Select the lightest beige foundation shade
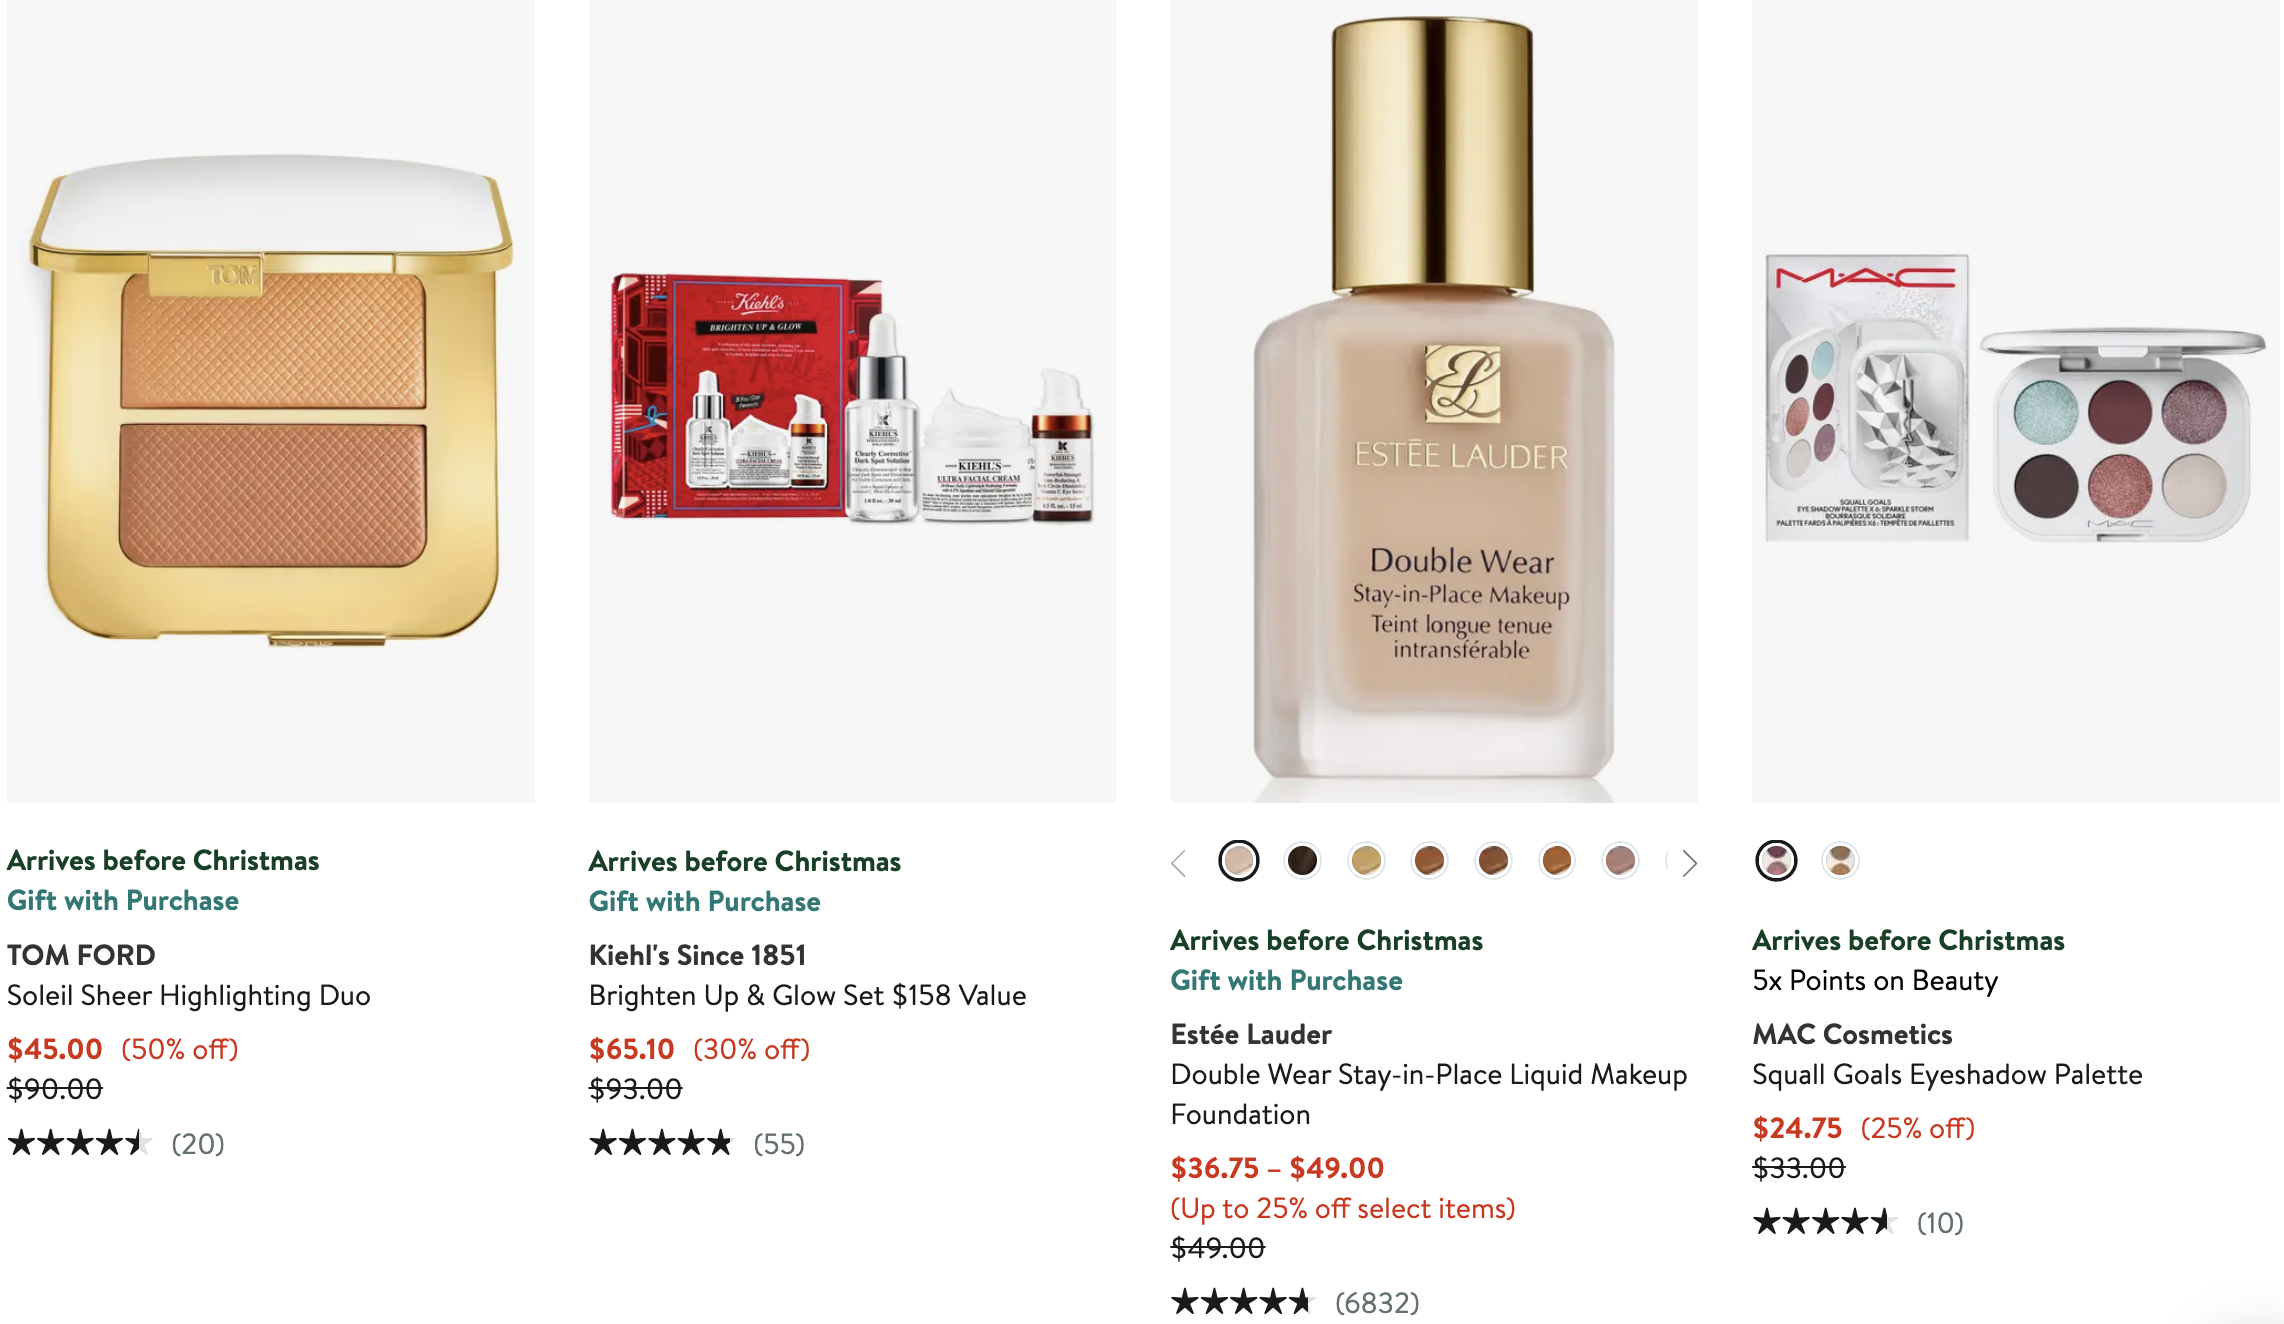Image resolution: width=2284 pixels, height=1324 pixels. [x=1239, y=860]
